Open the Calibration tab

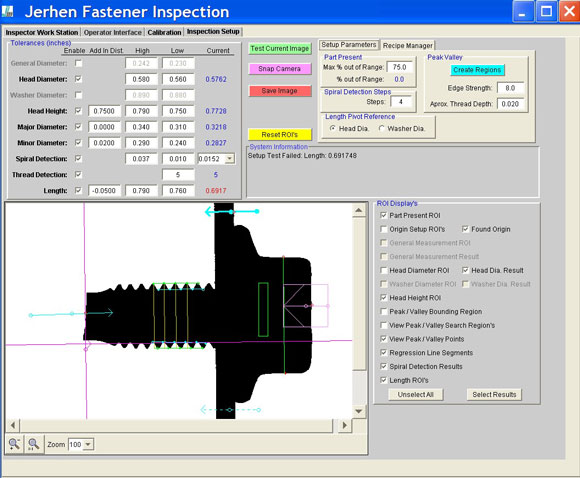click(x=164, y=33)
